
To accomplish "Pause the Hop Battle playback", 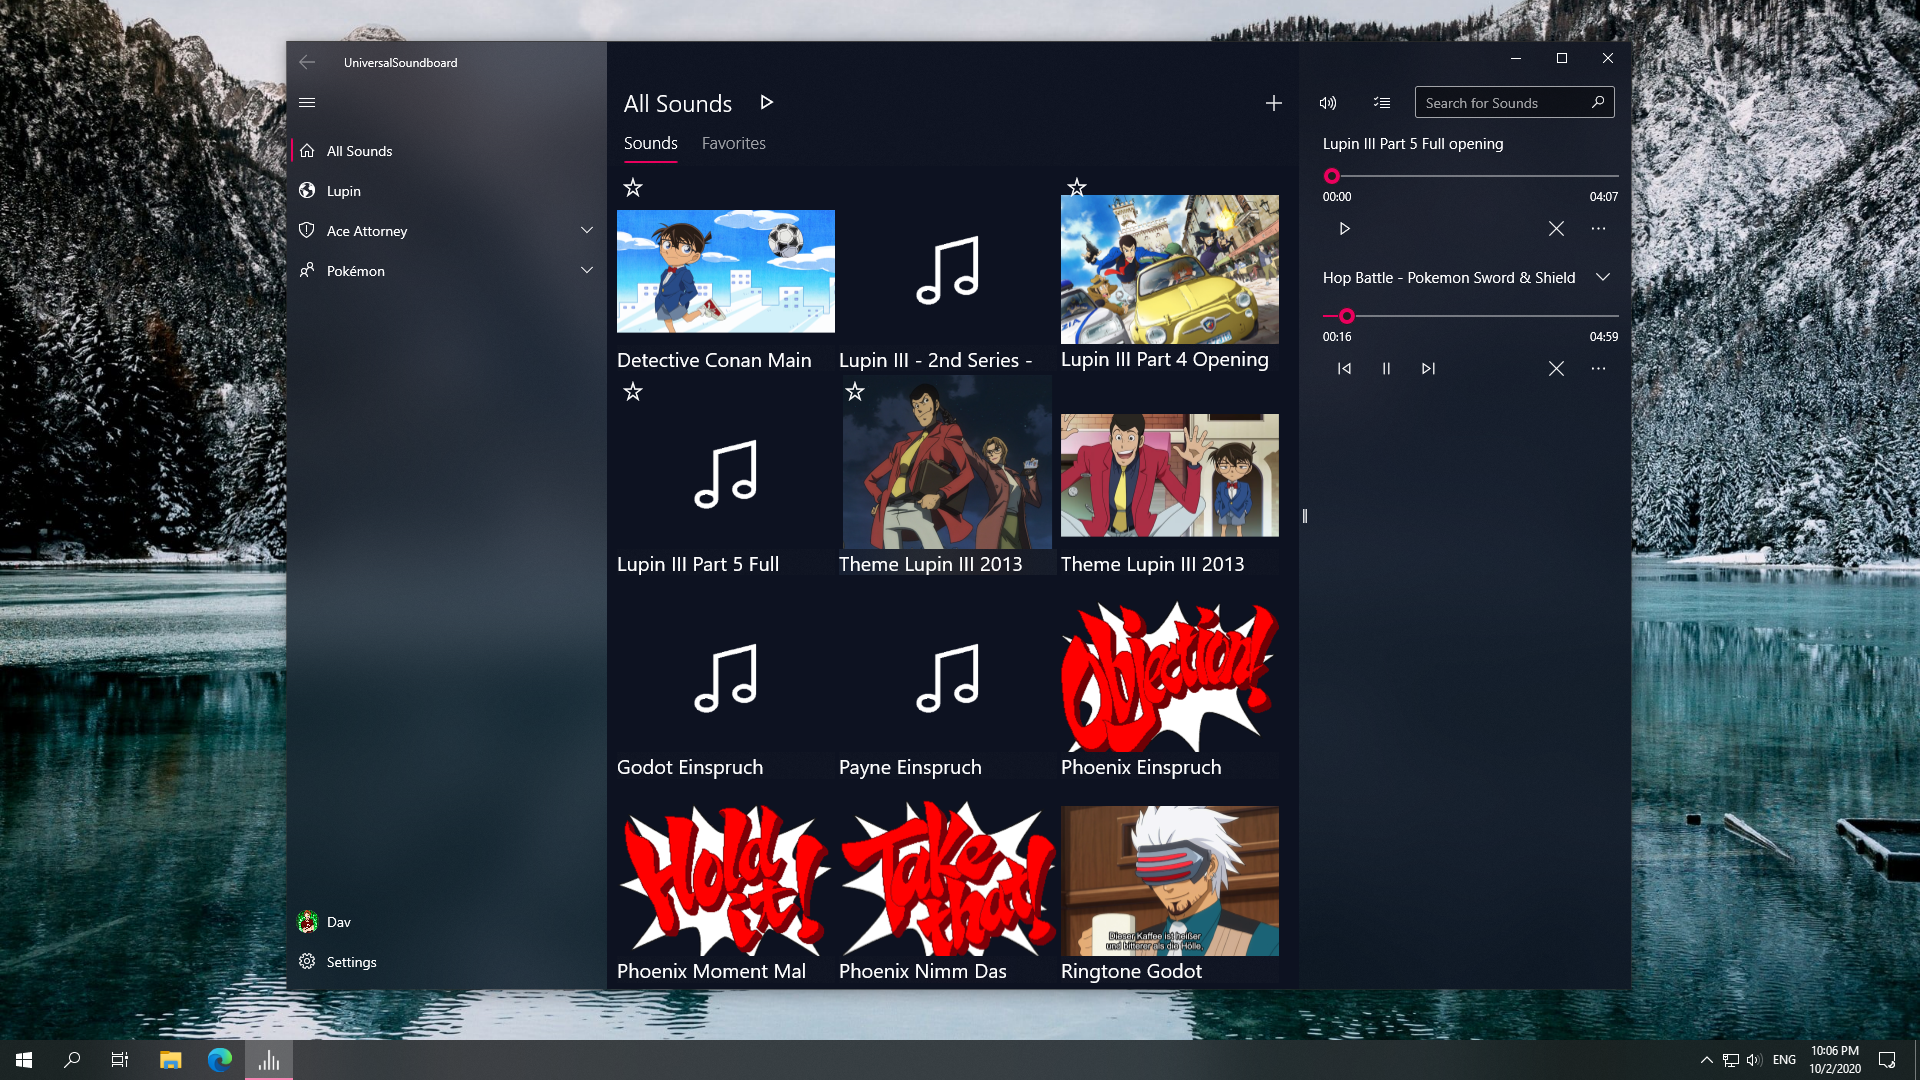I will coord(1386,369).
